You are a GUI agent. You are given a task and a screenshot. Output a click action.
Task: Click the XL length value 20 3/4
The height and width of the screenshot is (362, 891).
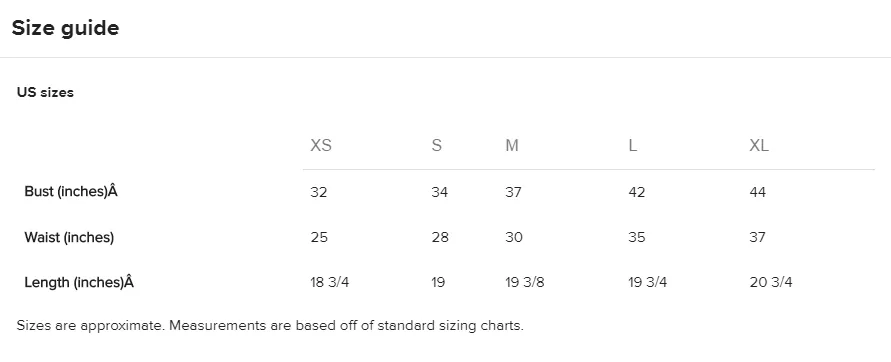pos(771,282)
